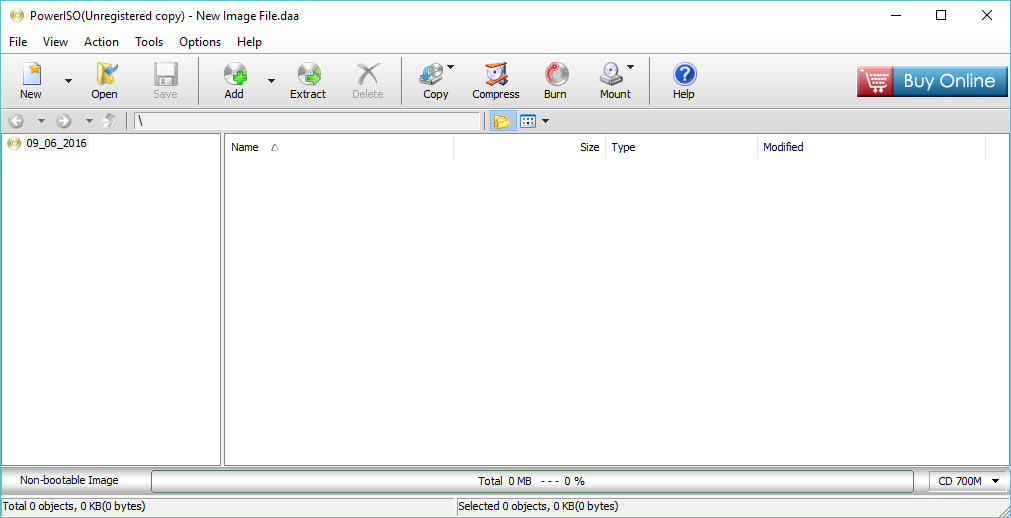Expand the Add button dropdown arrow
1011x518 pixels.
tap(271, 81)
